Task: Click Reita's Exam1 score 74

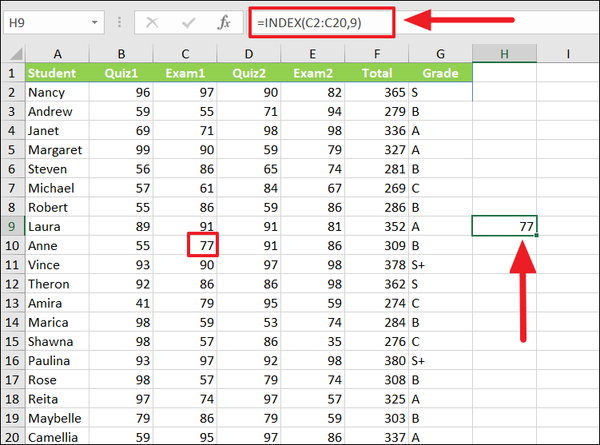Action: [185, 399]
